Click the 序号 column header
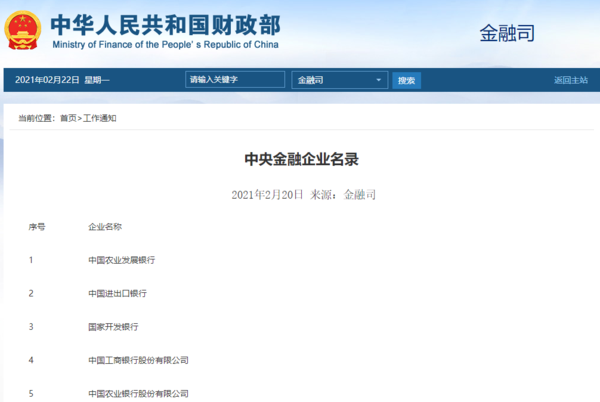This screenshot has height=402, width=600. click(37, 227)
